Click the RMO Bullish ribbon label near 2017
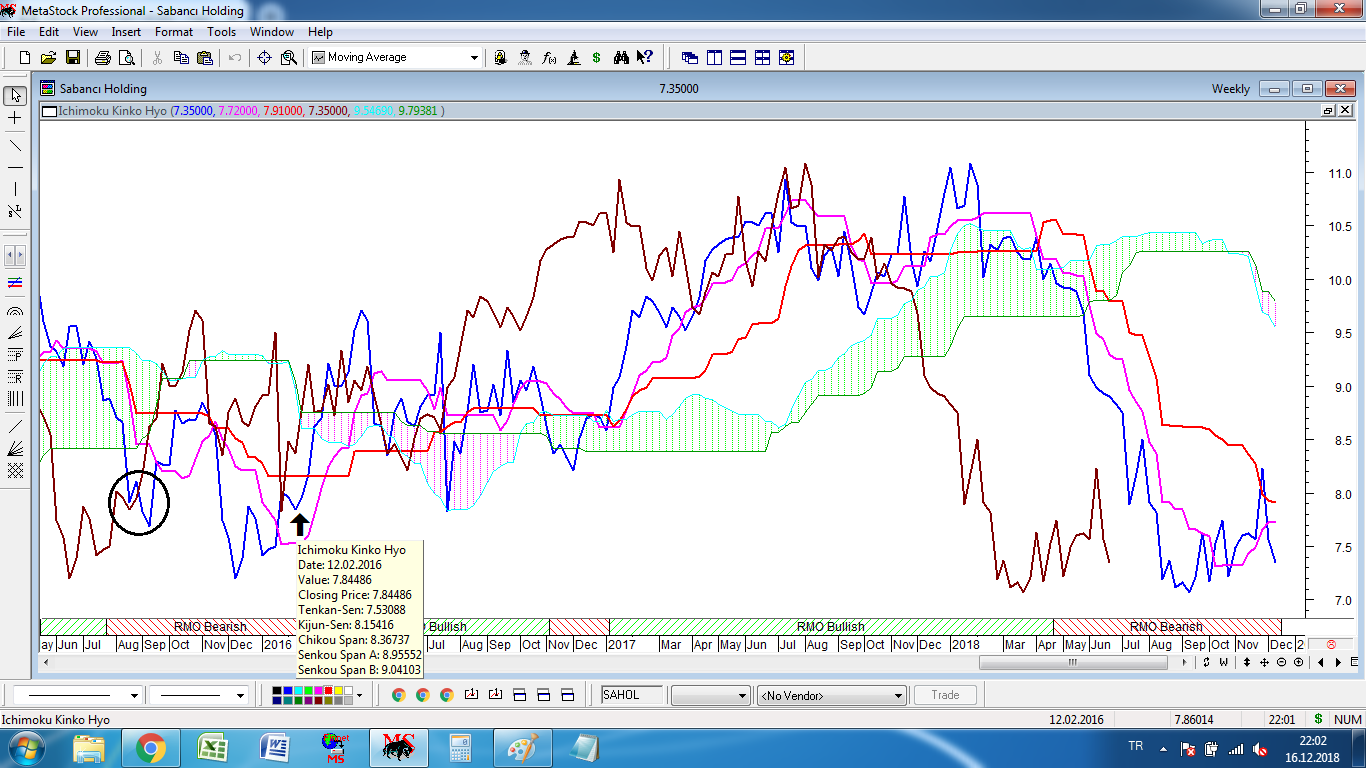1366x768 pixels. (x=831, y=627)
